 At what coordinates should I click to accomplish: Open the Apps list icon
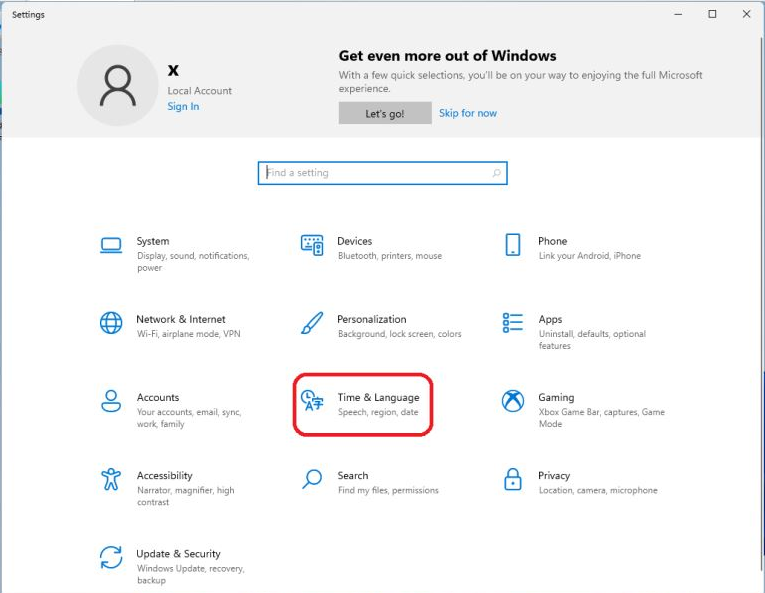tap(513, 323)
